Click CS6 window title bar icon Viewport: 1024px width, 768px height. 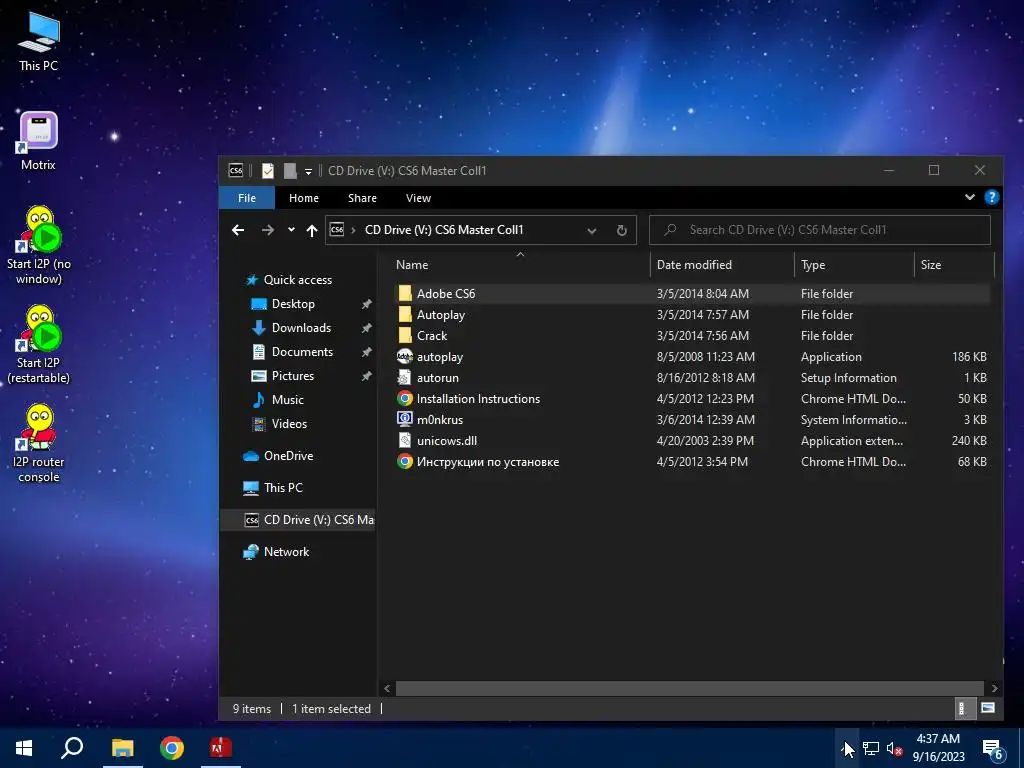pyautogui.click(x=236, y=170)
